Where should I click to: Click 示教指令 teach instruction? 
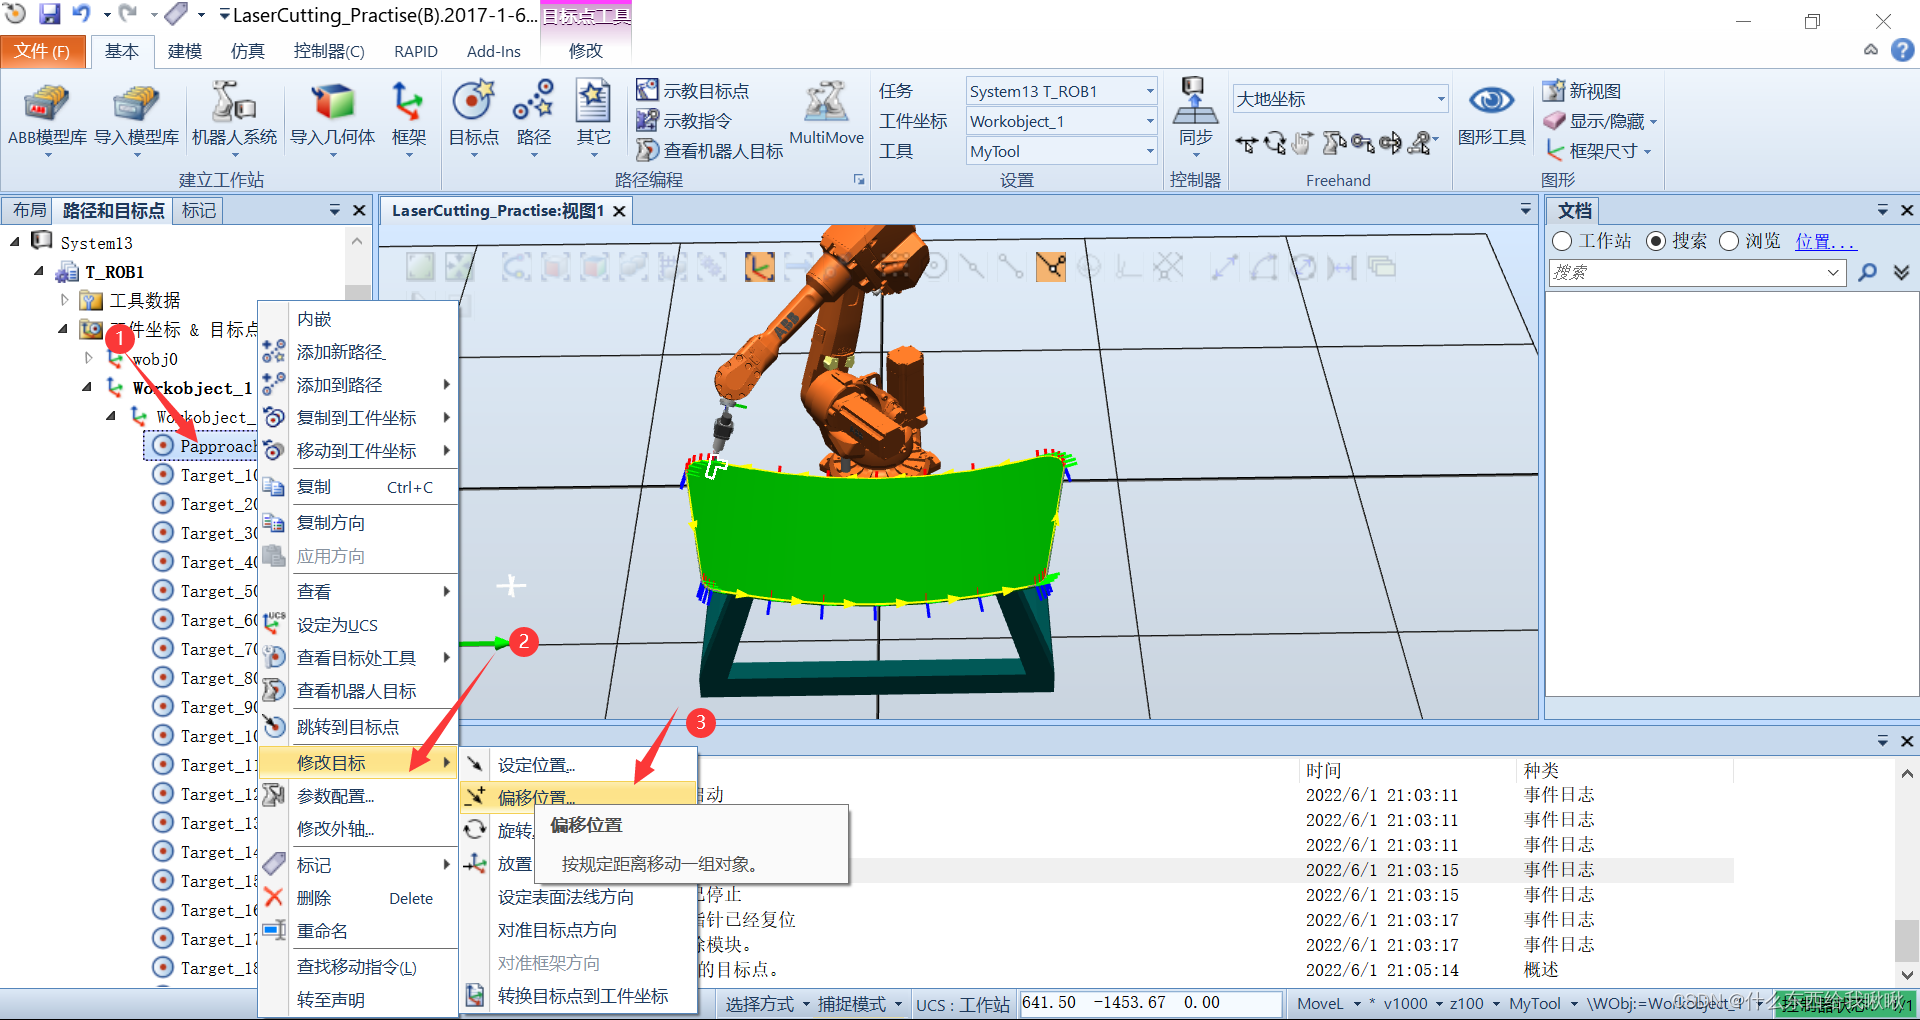pyautogui.click(x=684, y=121)
